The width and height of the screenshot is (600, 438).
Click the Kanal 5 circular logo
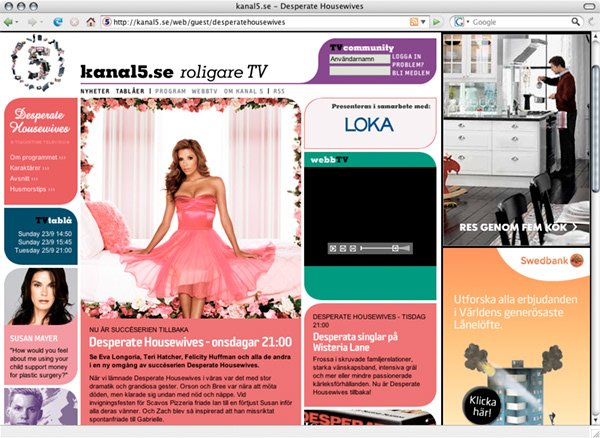tap(38, 62)
